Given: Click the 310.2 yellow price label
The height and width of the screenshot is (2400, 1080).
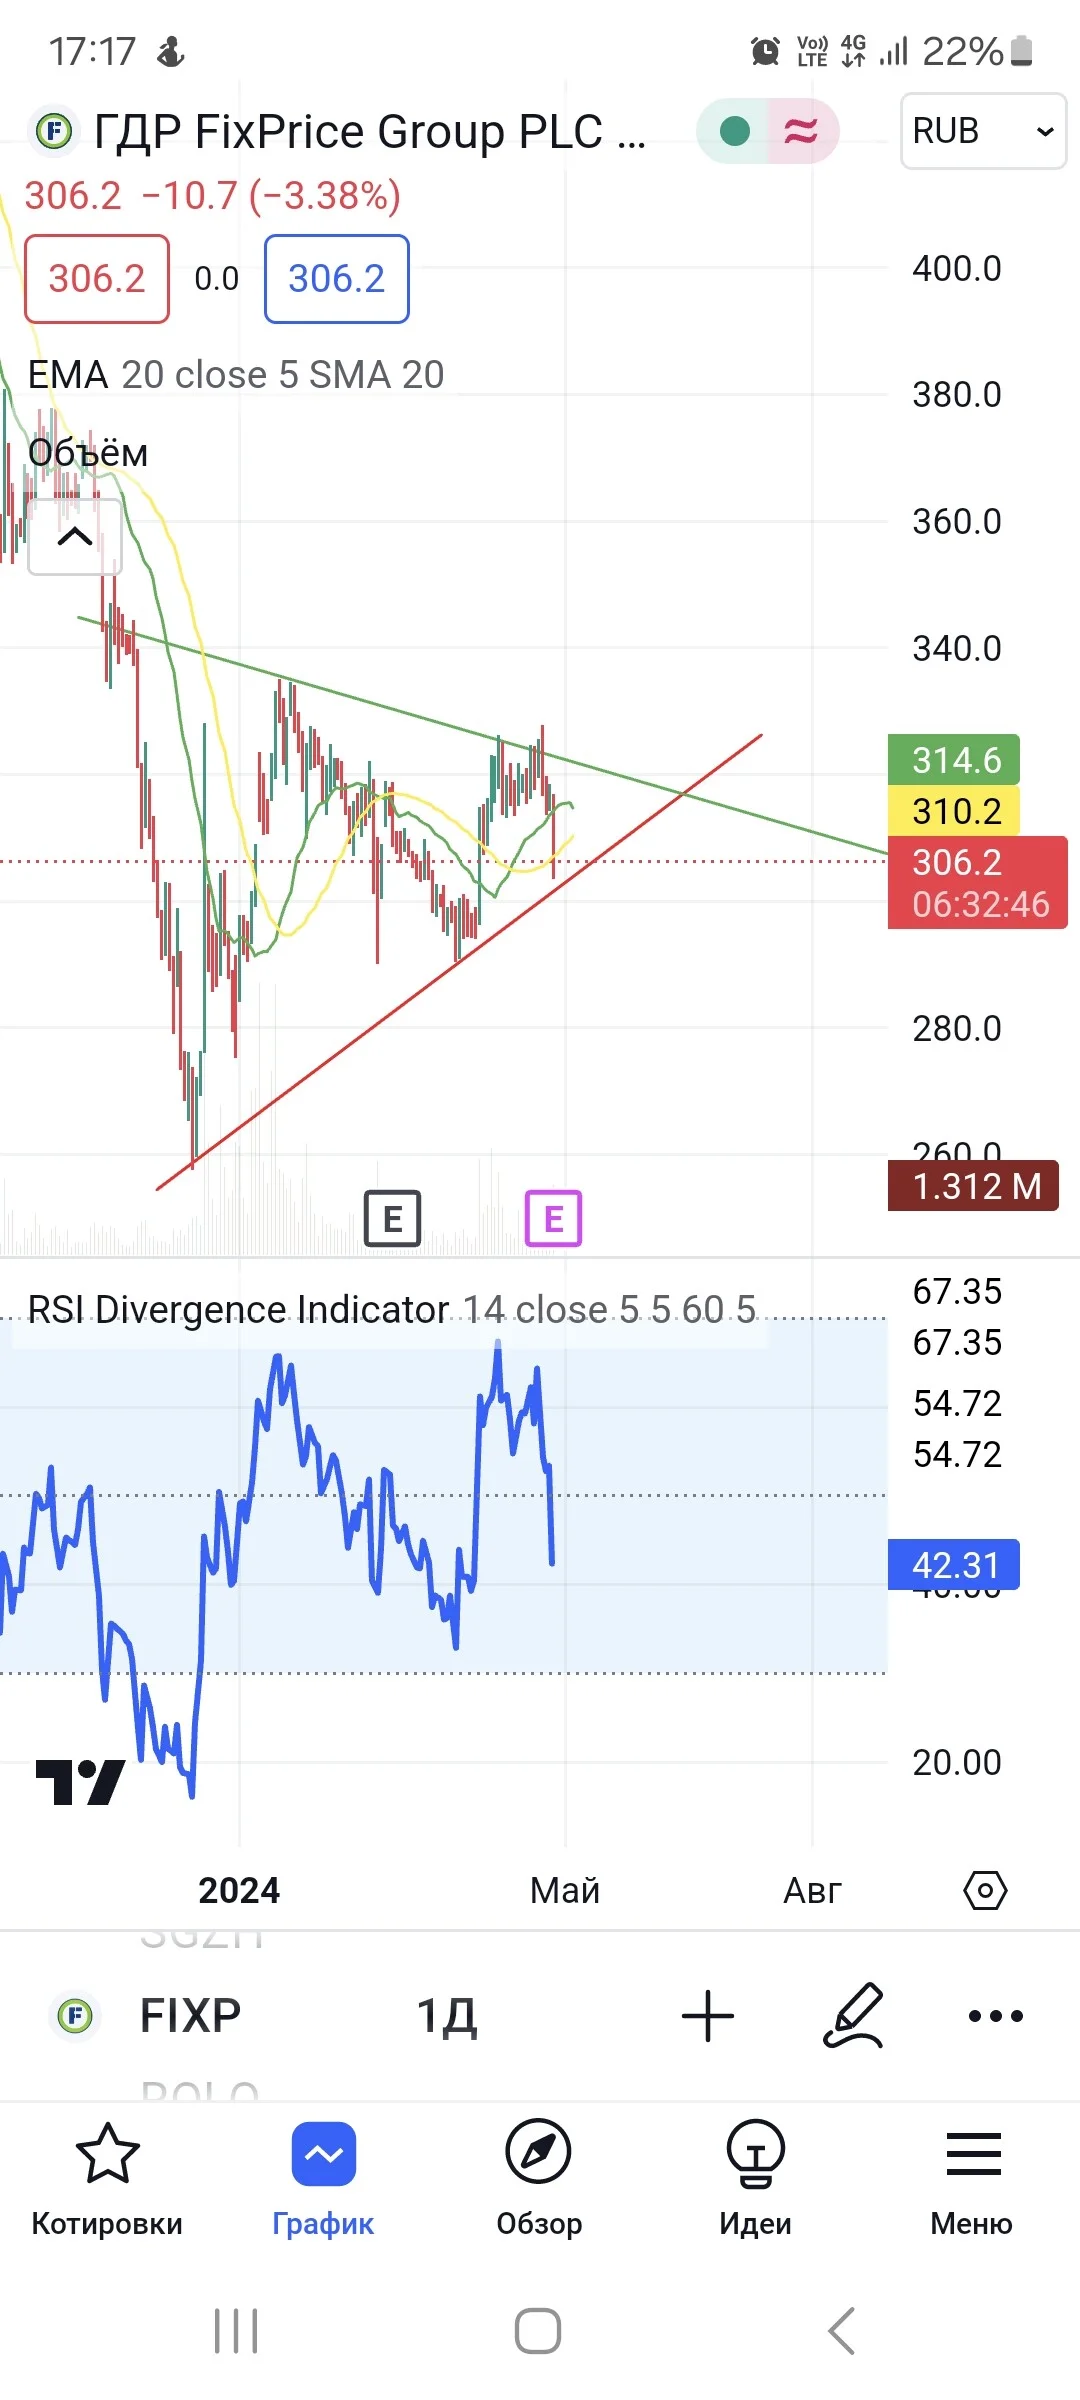Looking at the screenshot, I should [954, 811].
